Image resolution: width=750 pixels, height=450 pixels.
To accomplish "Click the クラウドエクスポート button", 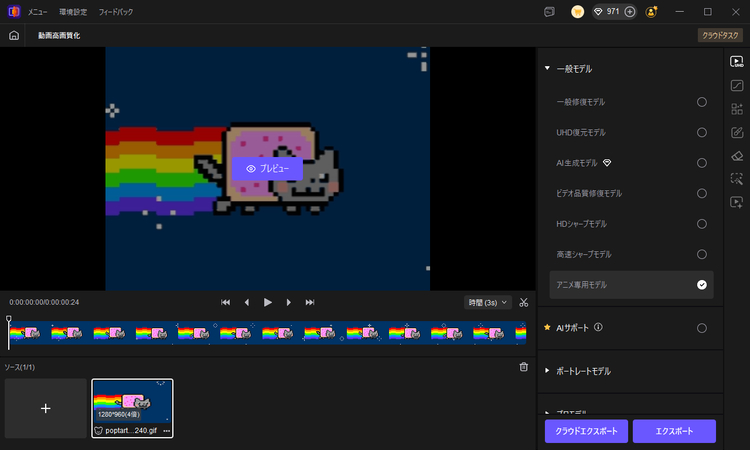I will tap(586, 431).
